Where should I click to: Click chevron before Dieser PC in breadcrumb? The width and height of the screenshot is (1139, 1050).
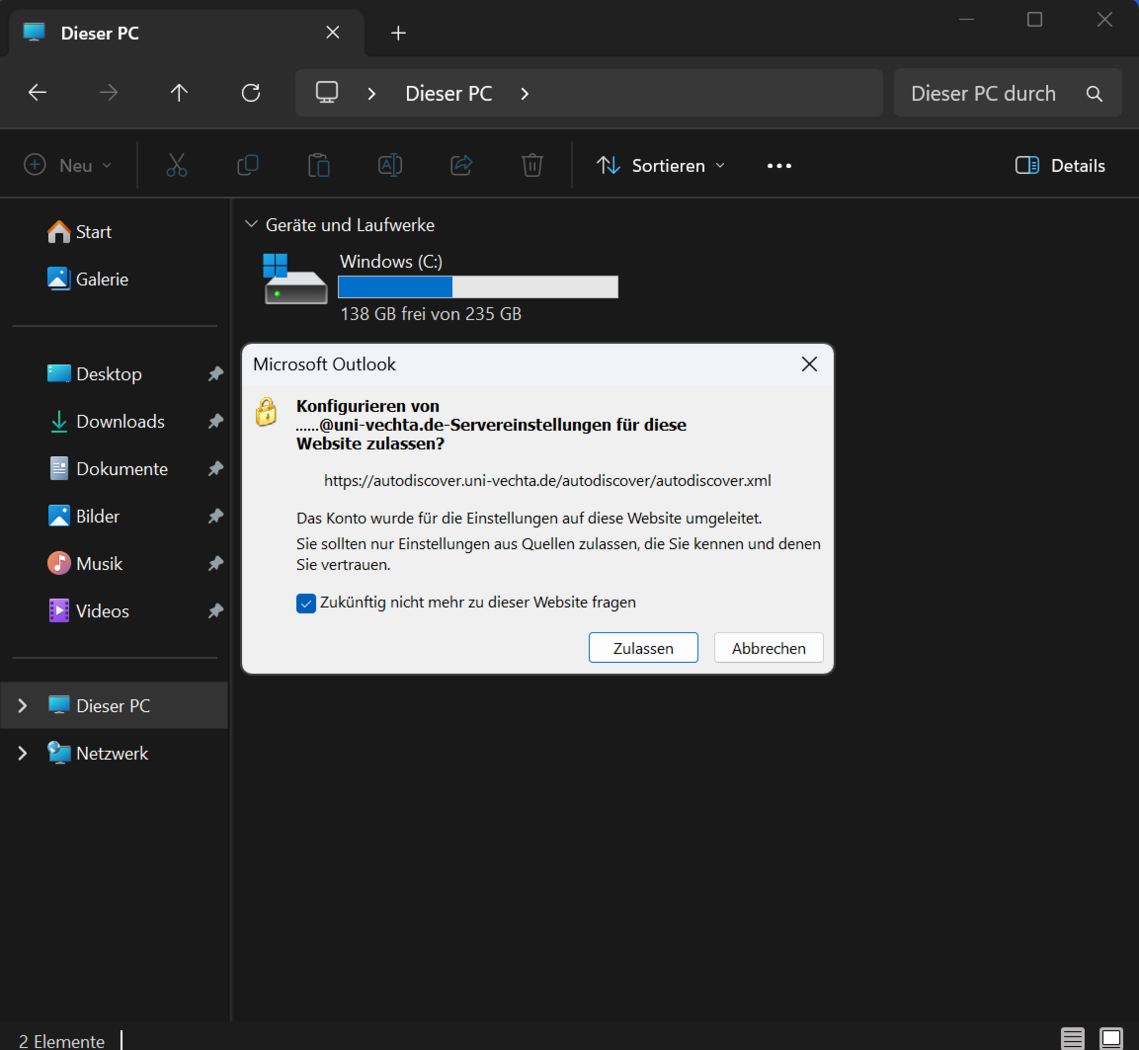point(372,94)
